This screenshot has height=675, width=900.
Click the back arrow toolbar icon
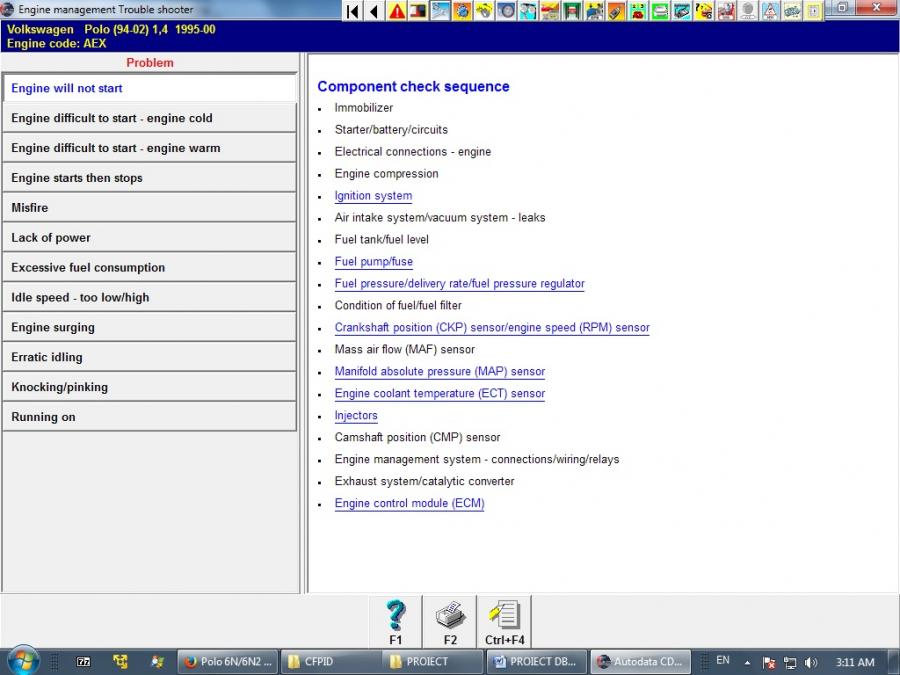[x=374, y=11]
